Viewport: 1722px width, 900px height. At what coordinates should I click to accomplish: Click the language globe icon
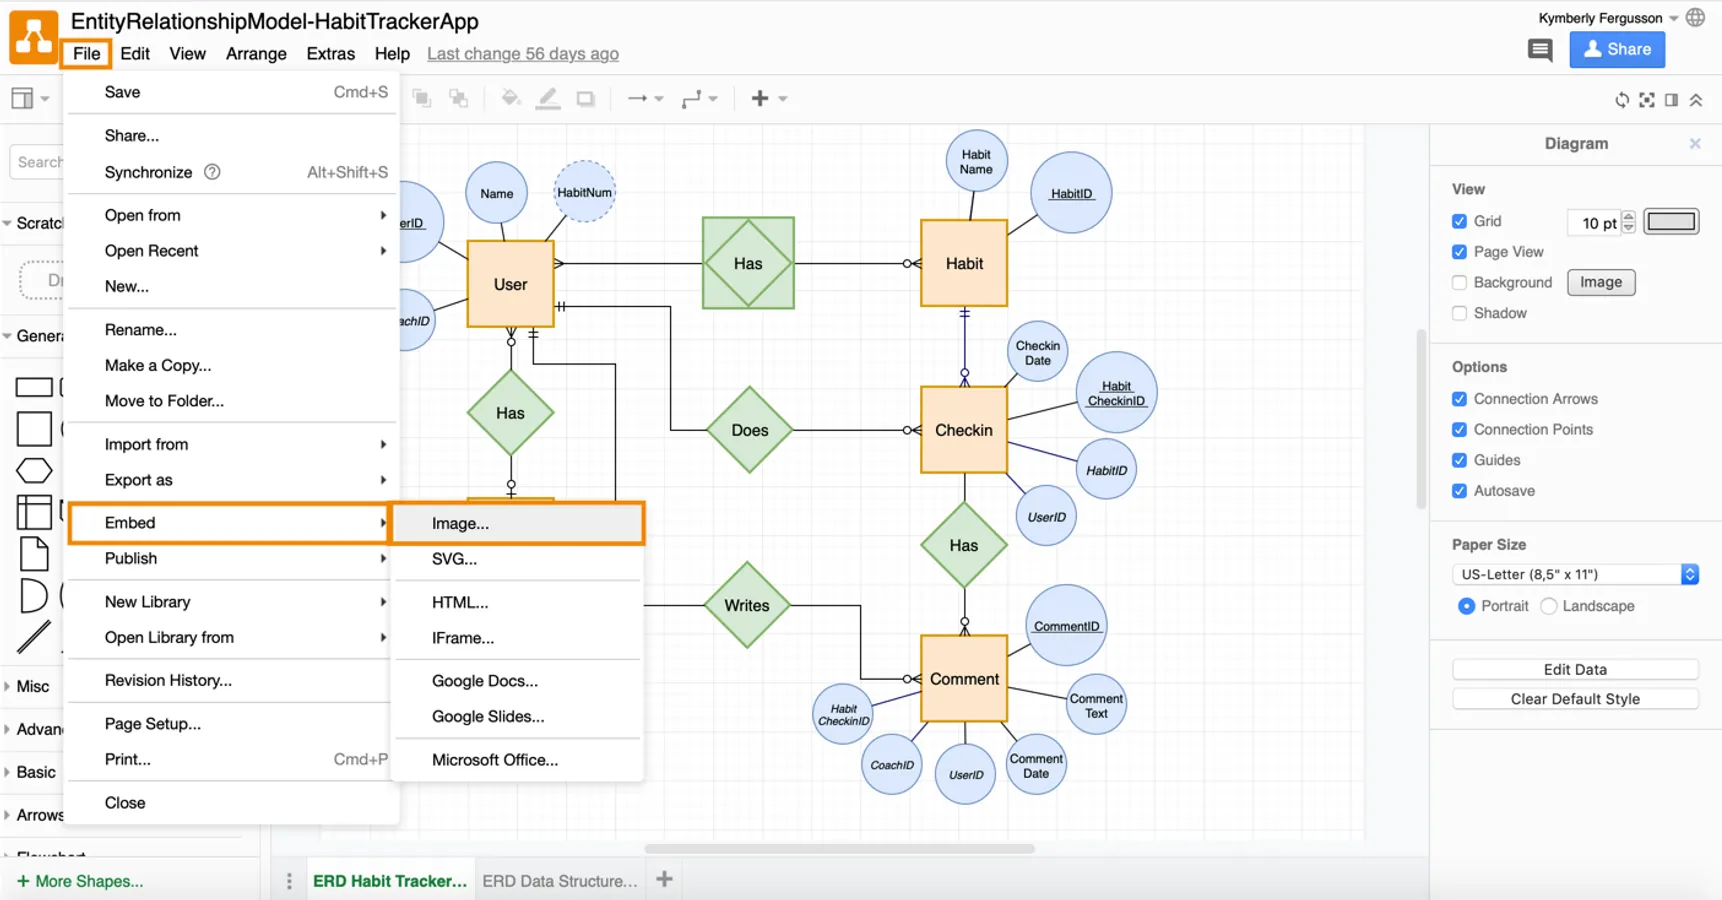point(1695,18)
